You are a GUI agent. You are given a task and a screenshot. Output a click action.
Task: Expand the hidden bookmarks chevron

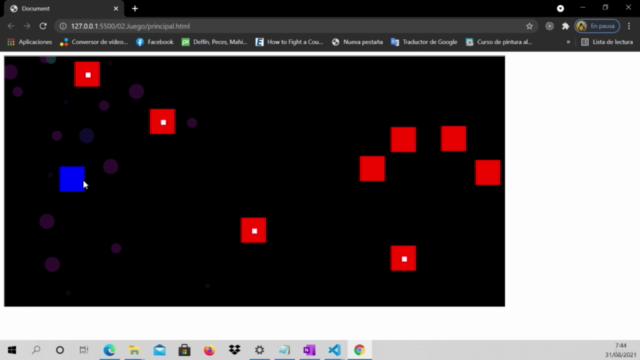[568, 42]
